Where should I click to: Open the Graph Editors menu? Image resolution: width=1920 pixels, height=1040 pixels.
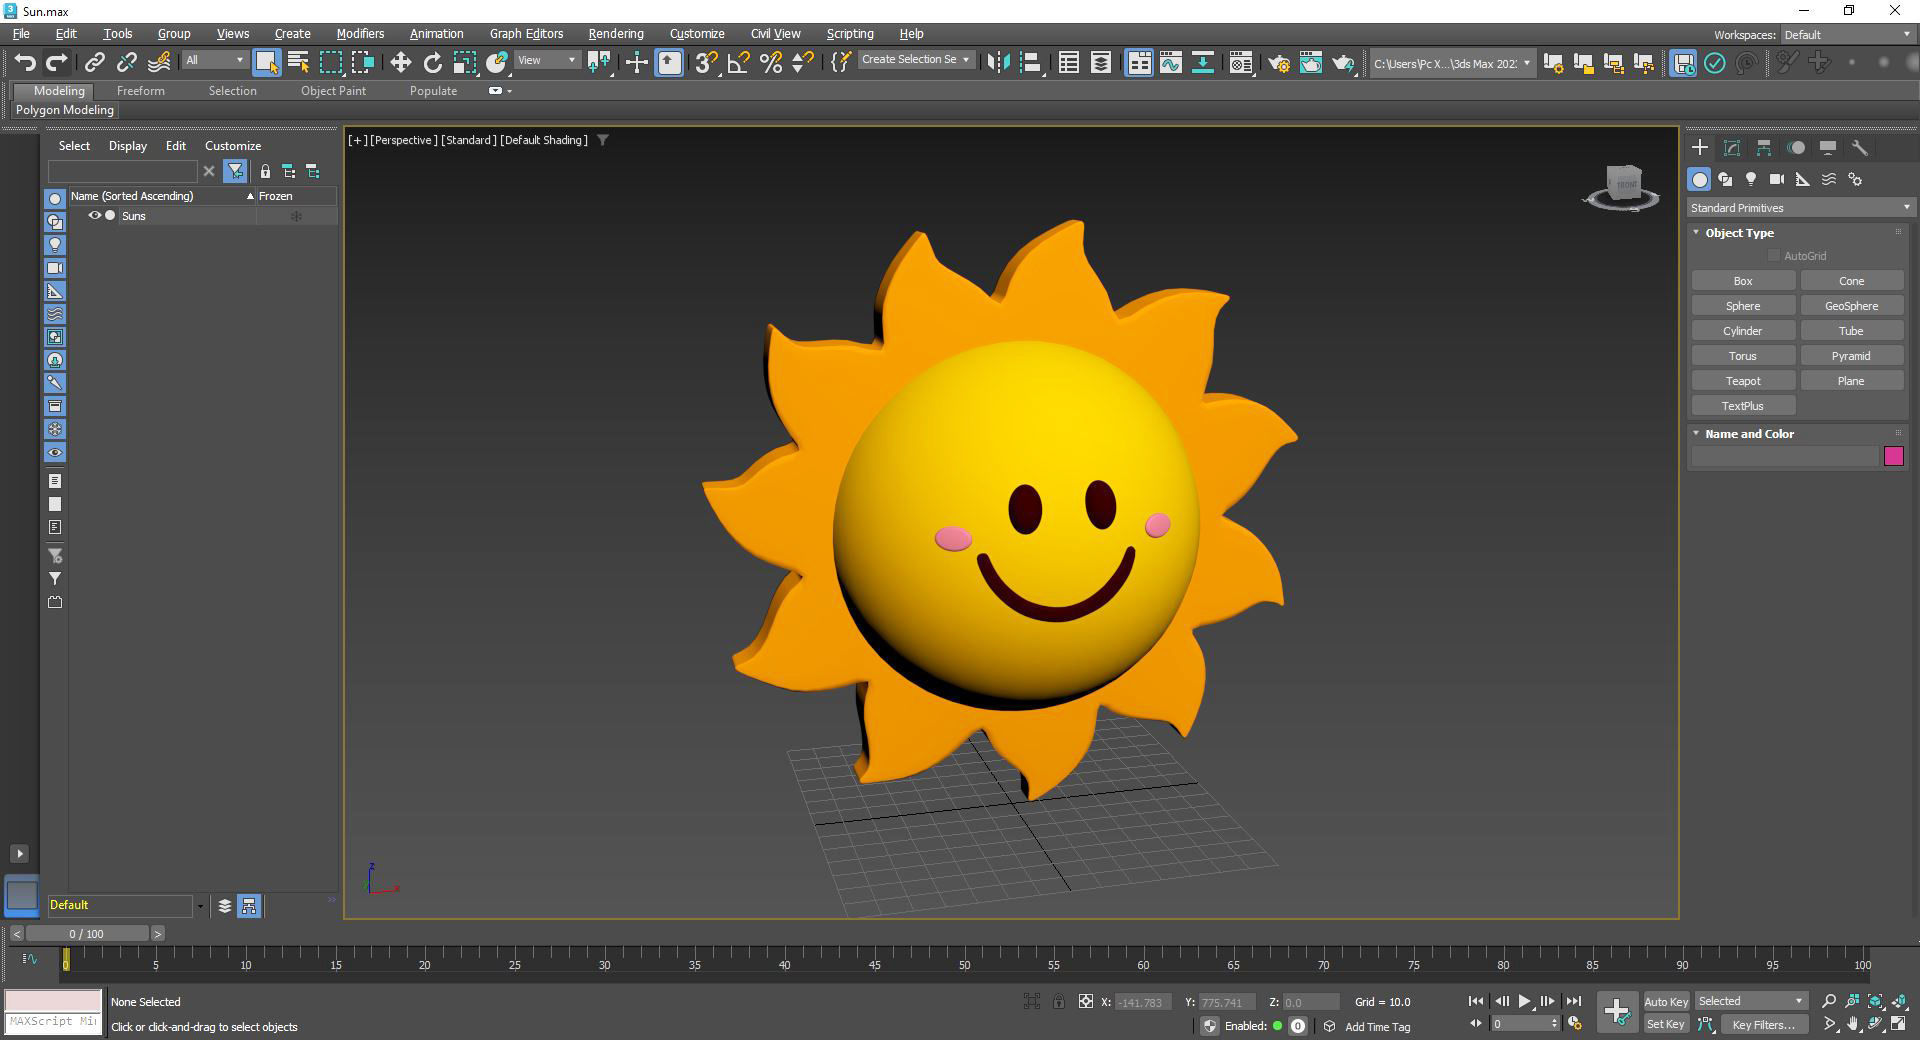(526, 34)
